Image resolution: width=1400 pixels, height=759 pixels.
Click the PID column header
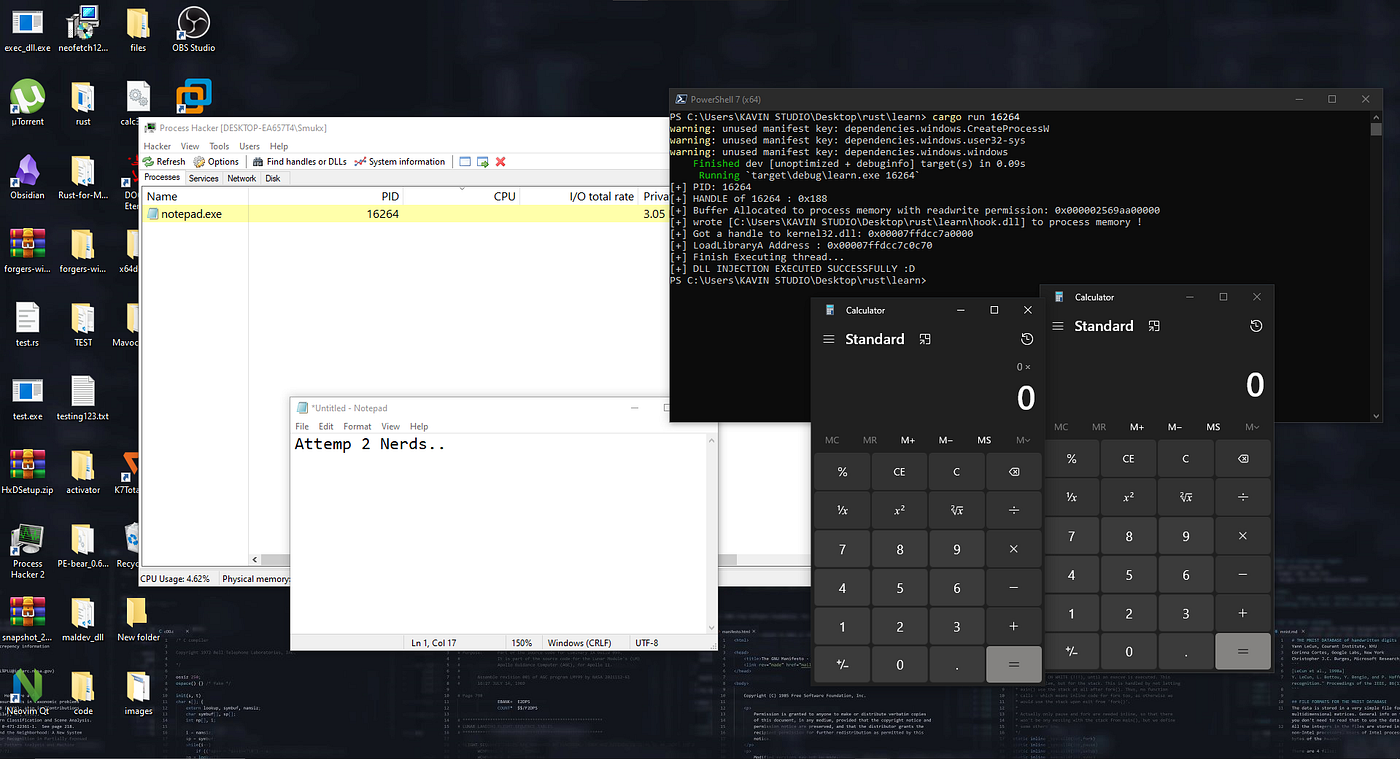(x=390, y=196)
